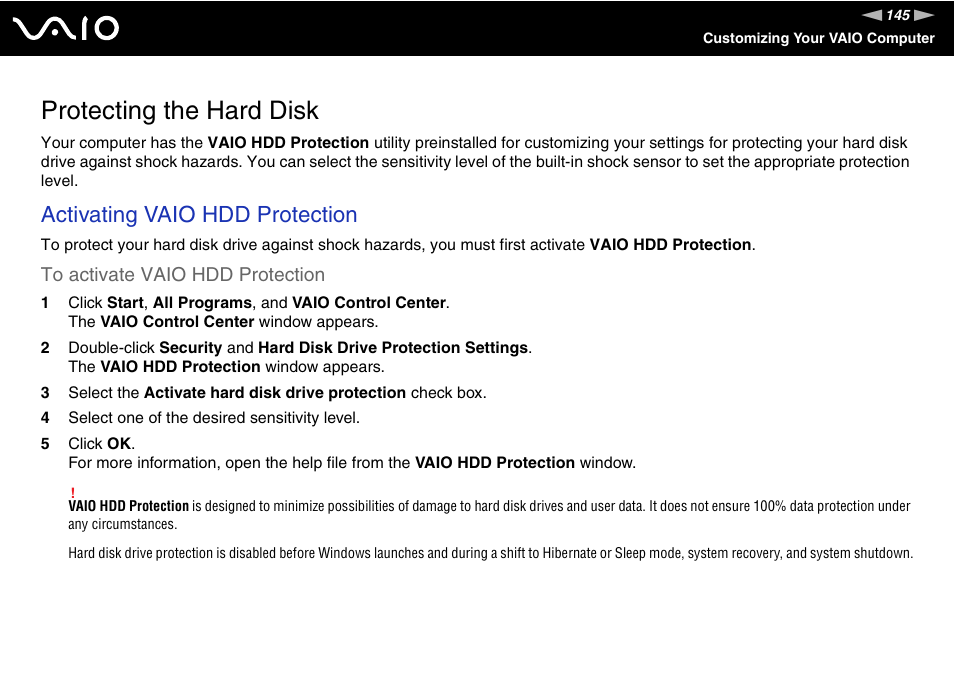The width and height of the screenshot is (954, 674).
Task: Open the Customizing Your VAIO Computer header link
Action: pyautogui.click(x=818, y=38)
